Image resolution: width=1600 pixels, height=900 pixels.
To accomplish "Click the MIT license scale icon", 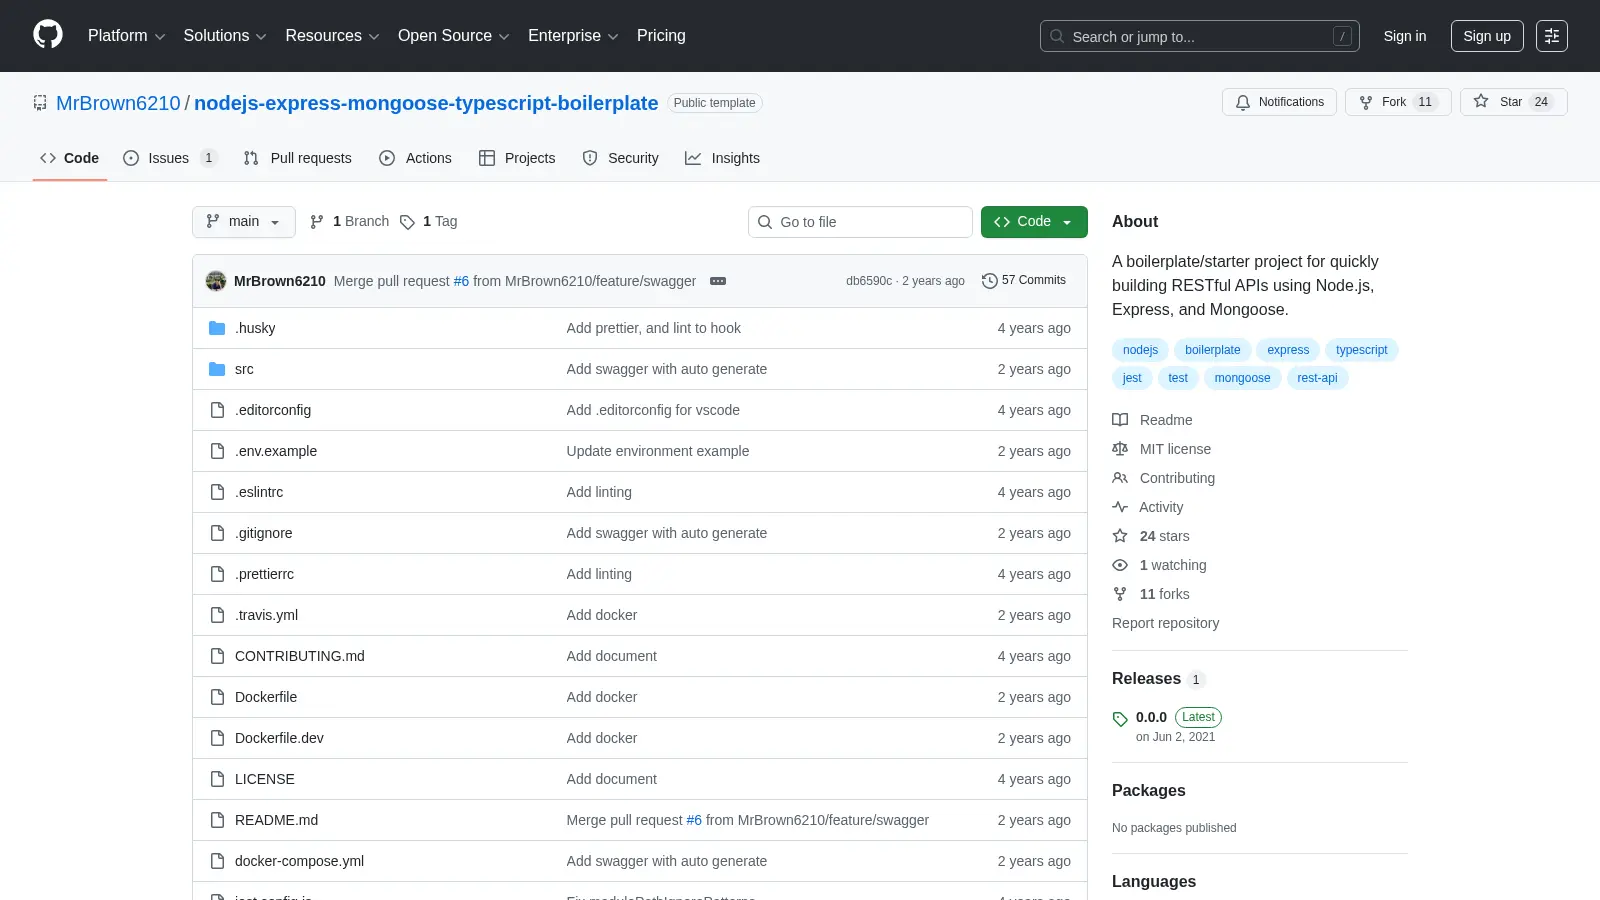I will [x=1120, y=449].
